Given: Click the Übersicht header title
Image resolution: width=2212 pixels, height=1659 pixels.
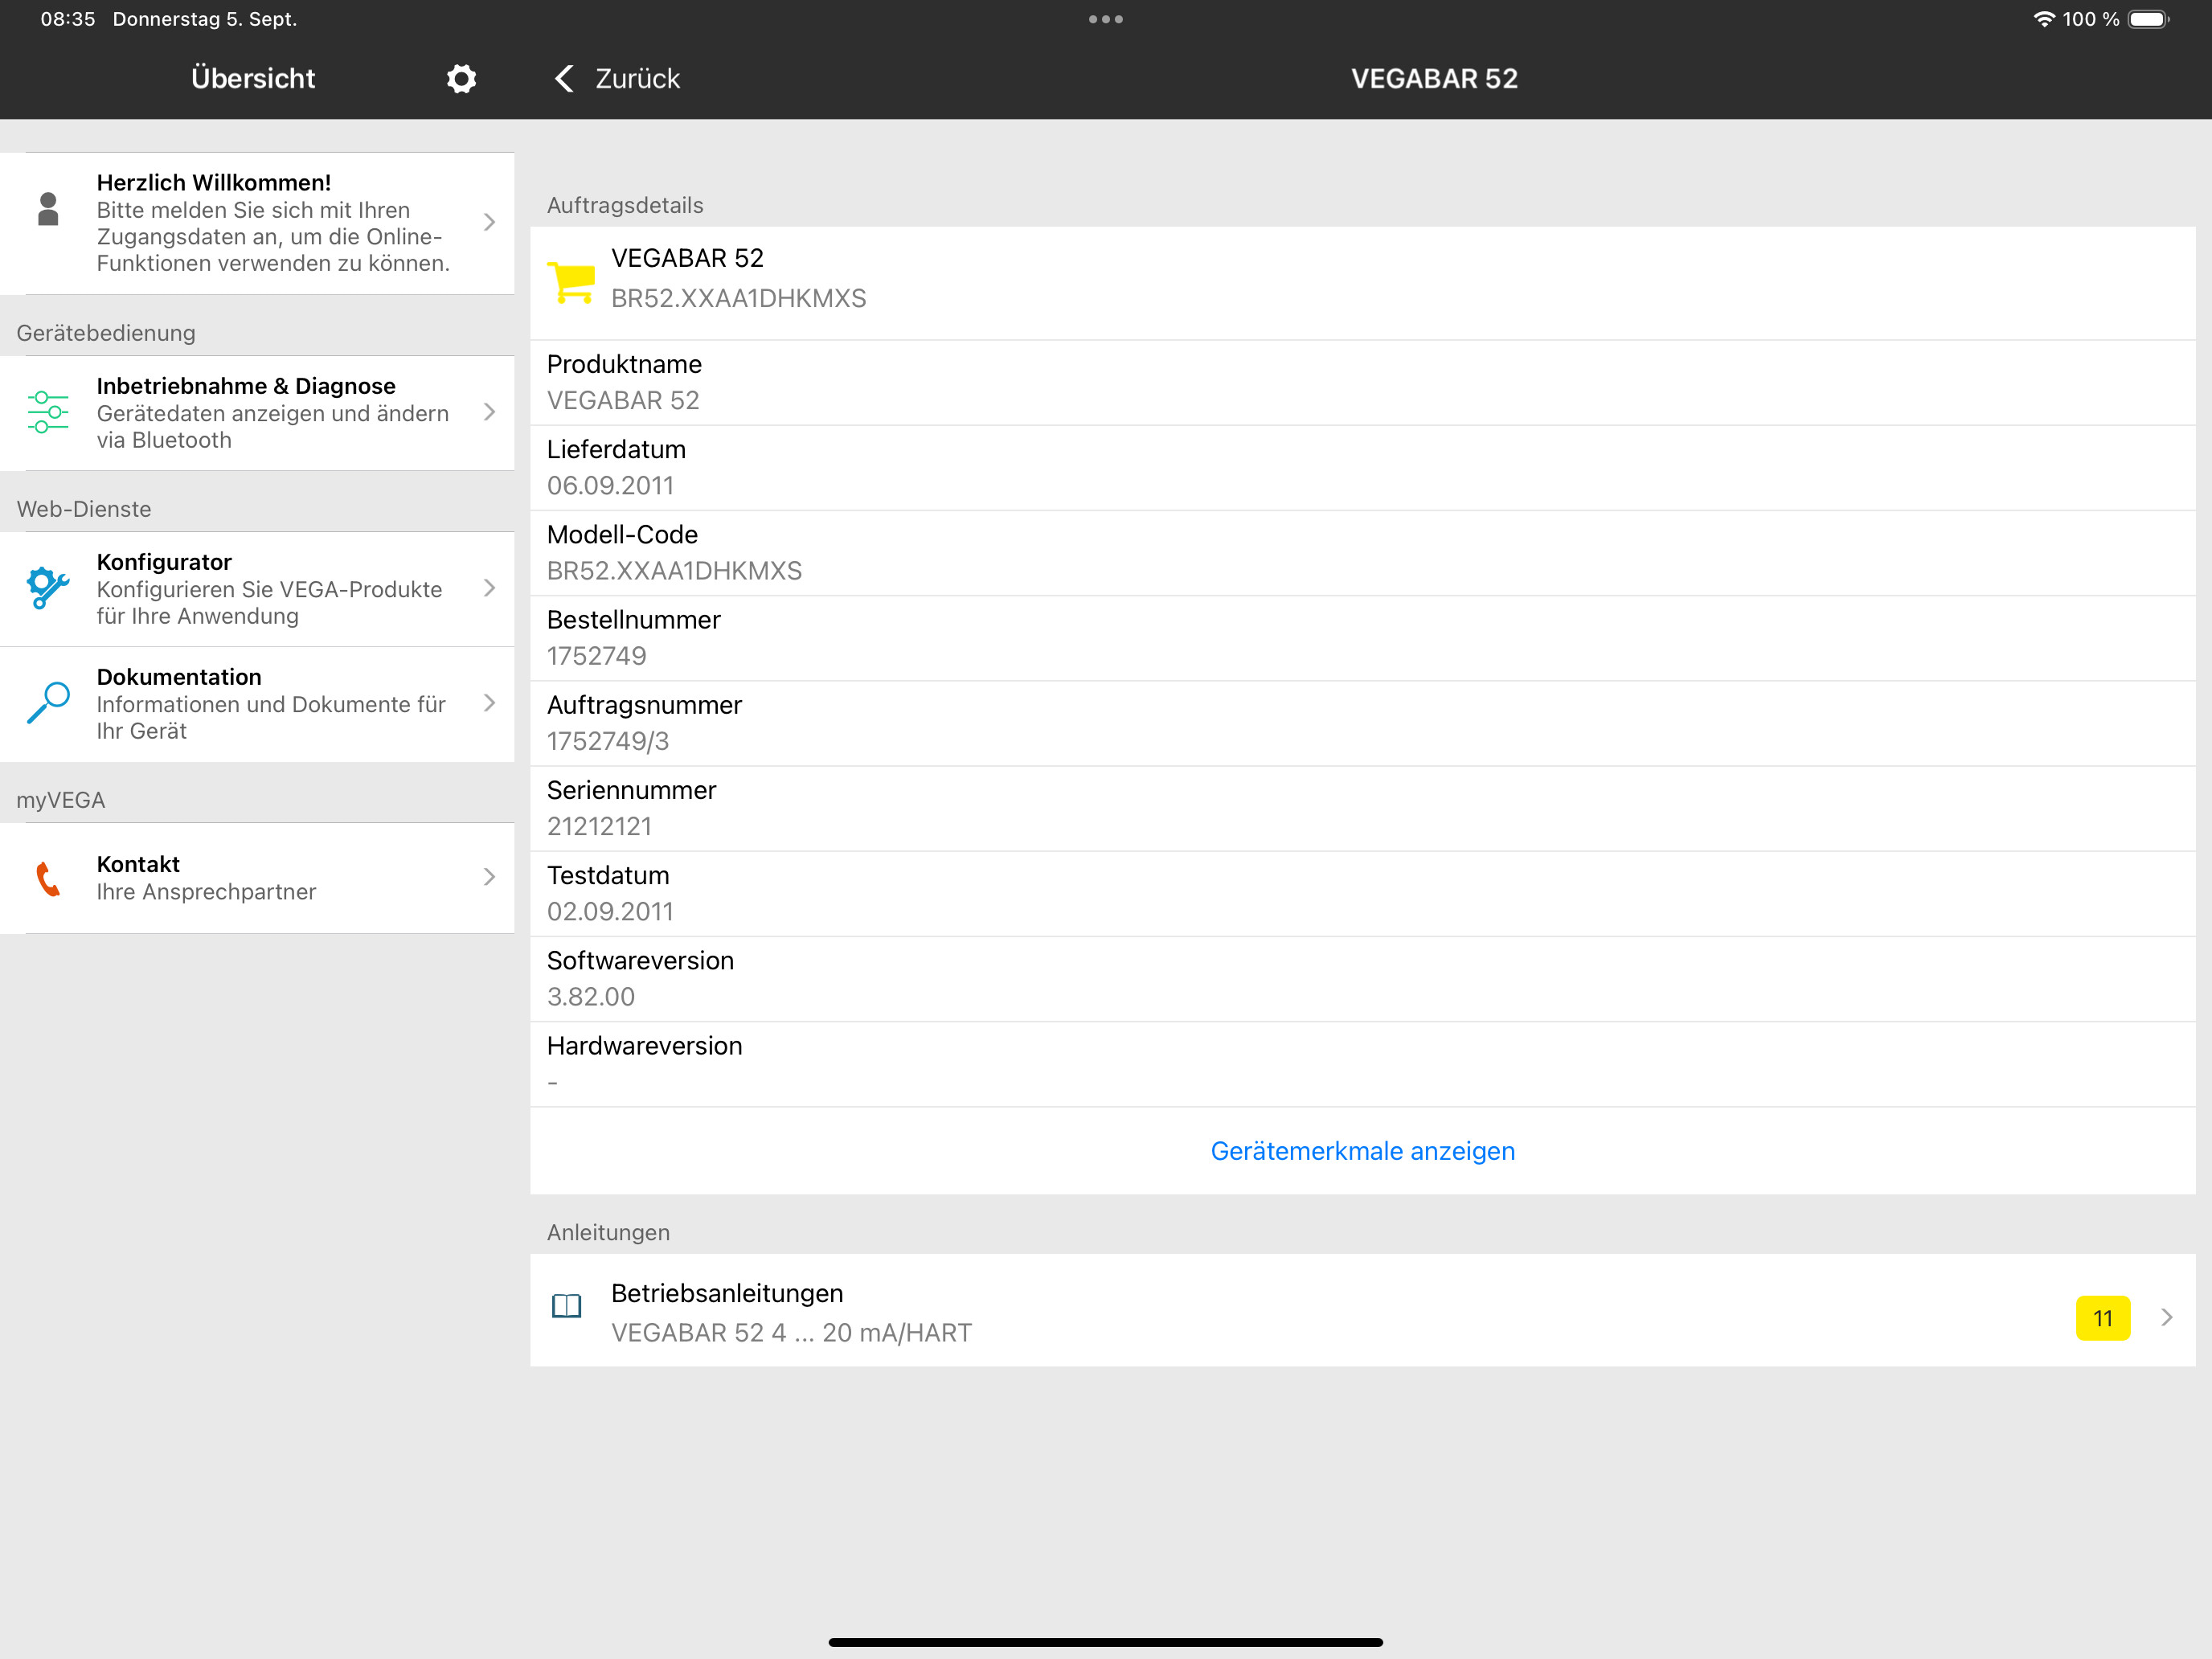Looking at the screenshot, I should [253, 78].
